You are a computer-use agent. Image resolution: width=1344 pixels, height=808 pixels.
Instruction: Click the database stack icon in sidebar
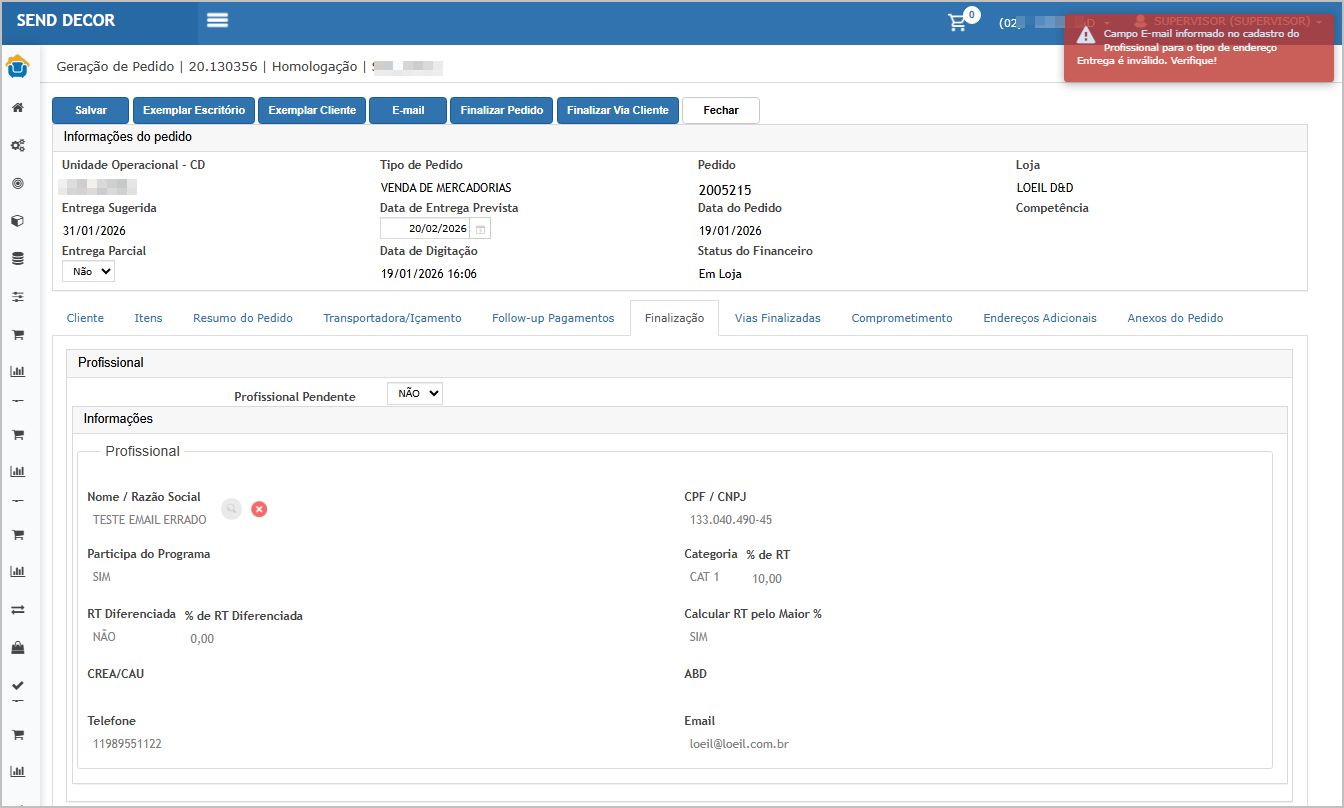click(18, 259)
